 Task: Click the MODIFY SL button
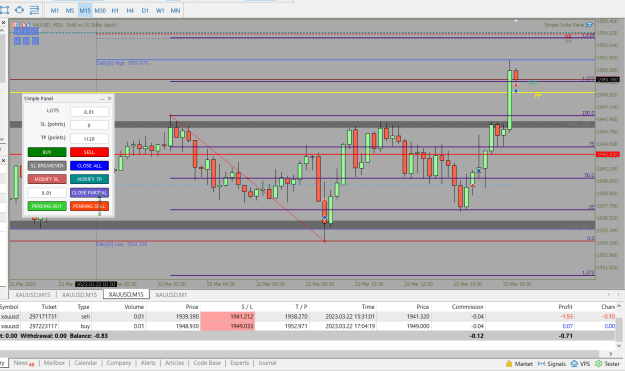point(47,179)
